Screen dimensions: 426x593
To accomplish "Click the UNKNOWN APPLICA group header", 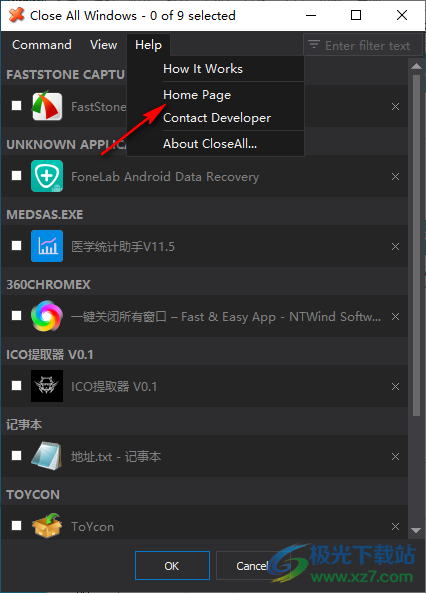I will (67, 144).
